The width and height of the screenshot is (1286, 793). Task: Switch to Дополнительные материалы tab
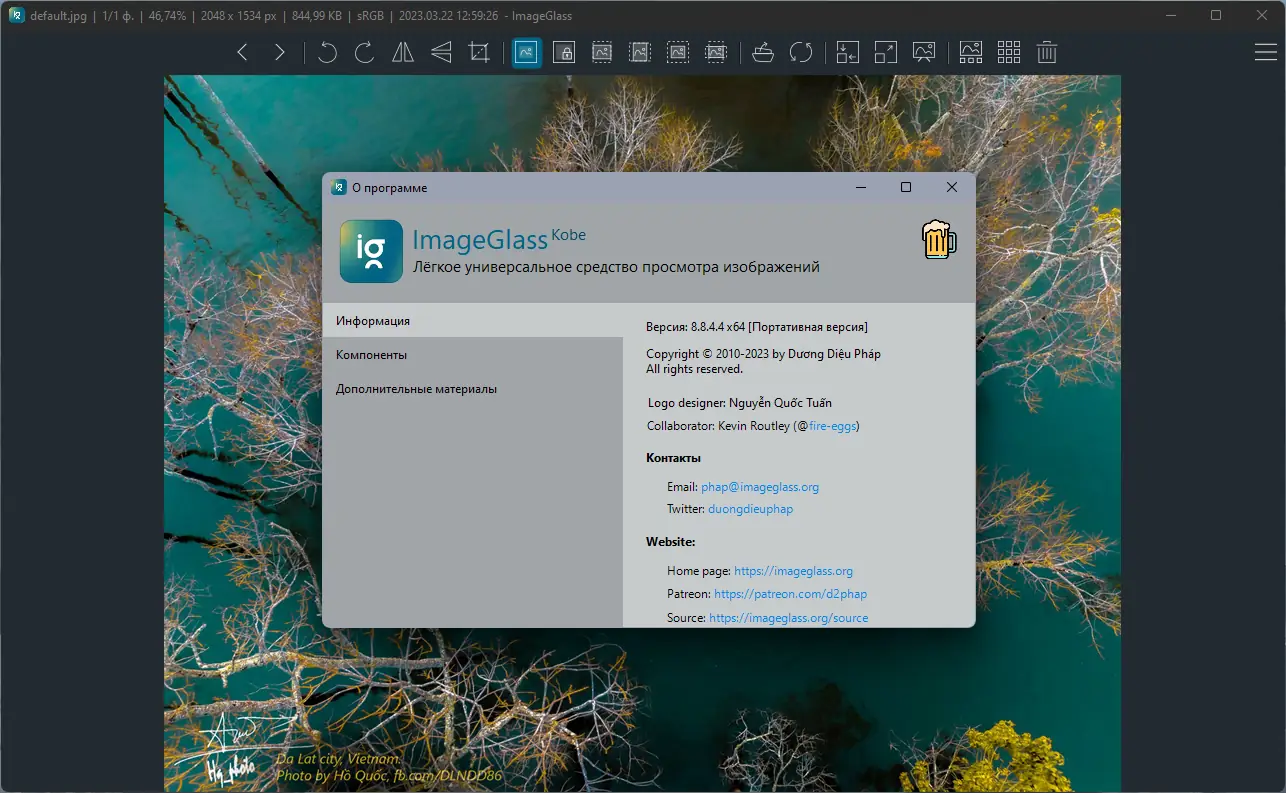pos(472,389)
